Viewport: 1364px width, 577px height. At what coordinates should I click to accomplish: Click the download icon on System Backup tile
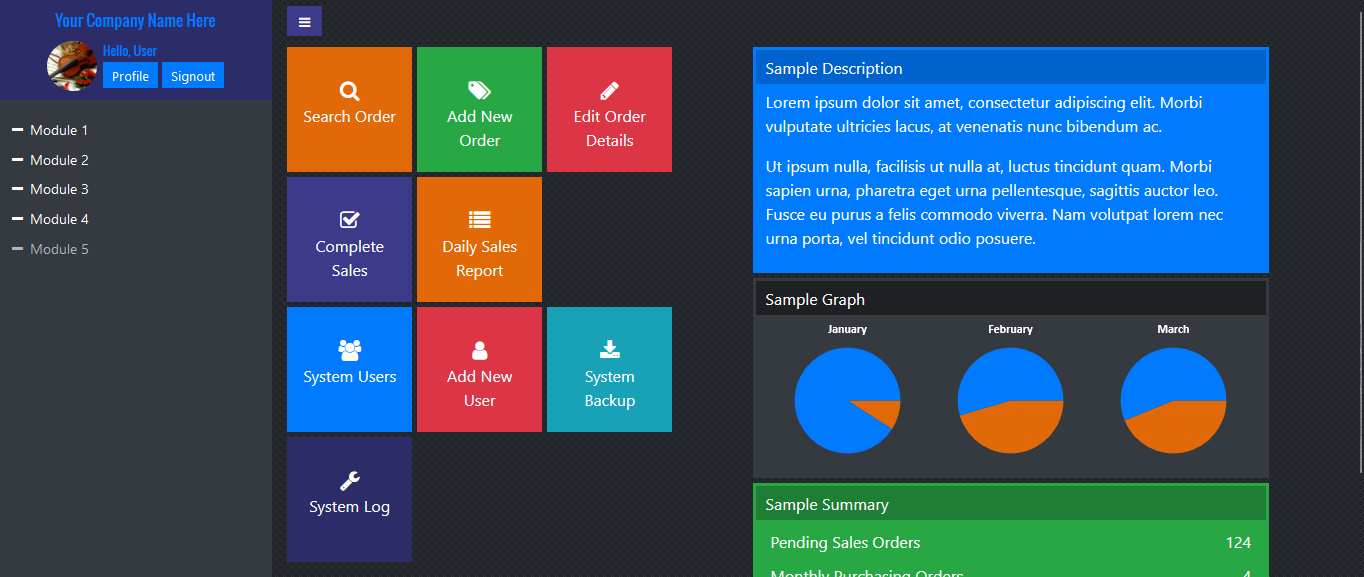pos(609,349)
